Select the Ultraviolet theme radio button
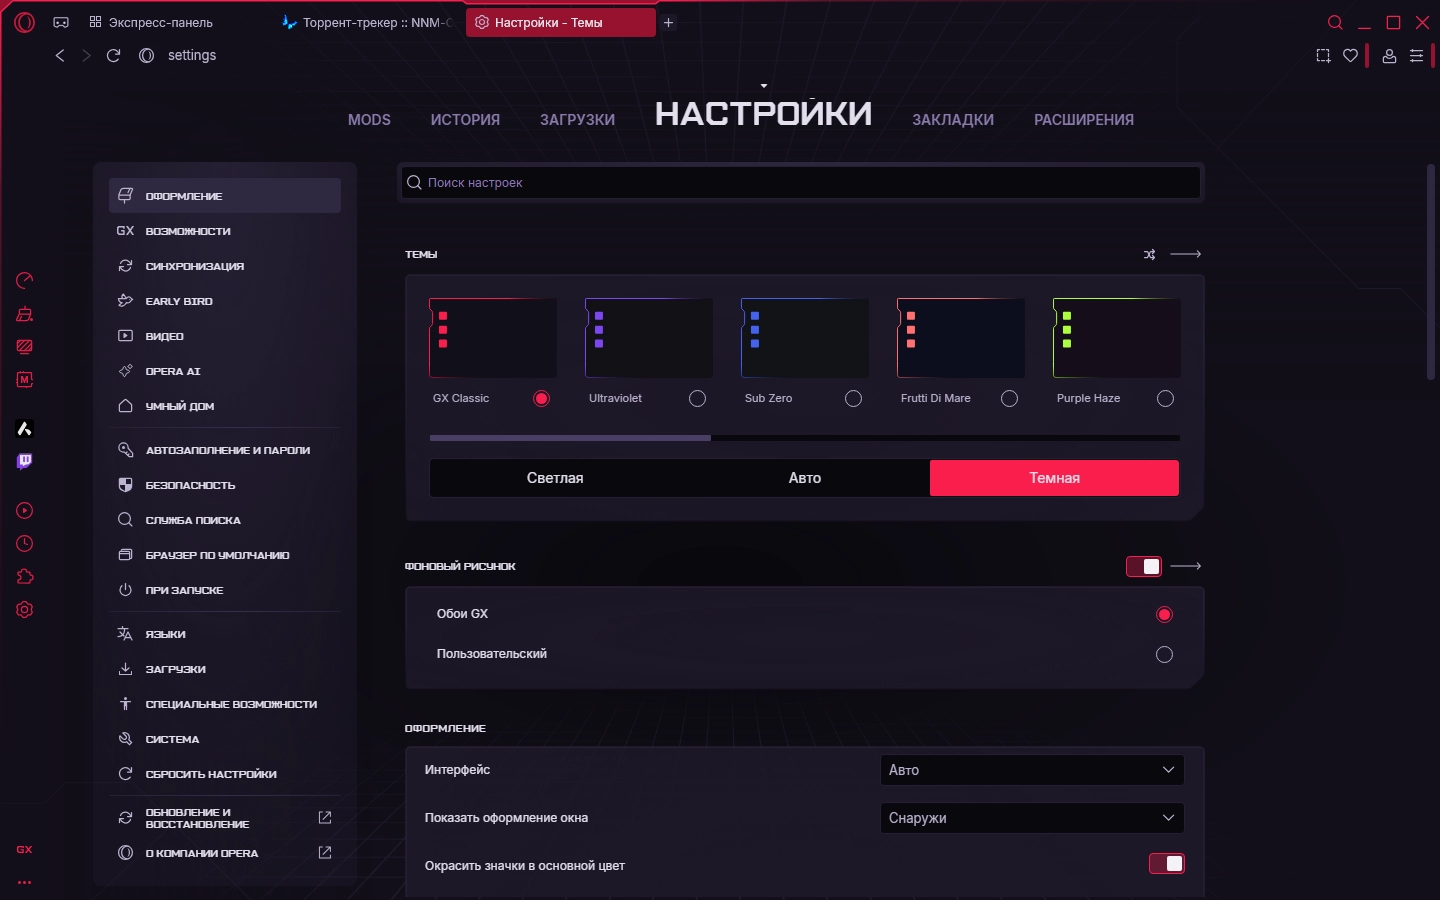This screenshot has height=900, width=1440. [697, 399]
